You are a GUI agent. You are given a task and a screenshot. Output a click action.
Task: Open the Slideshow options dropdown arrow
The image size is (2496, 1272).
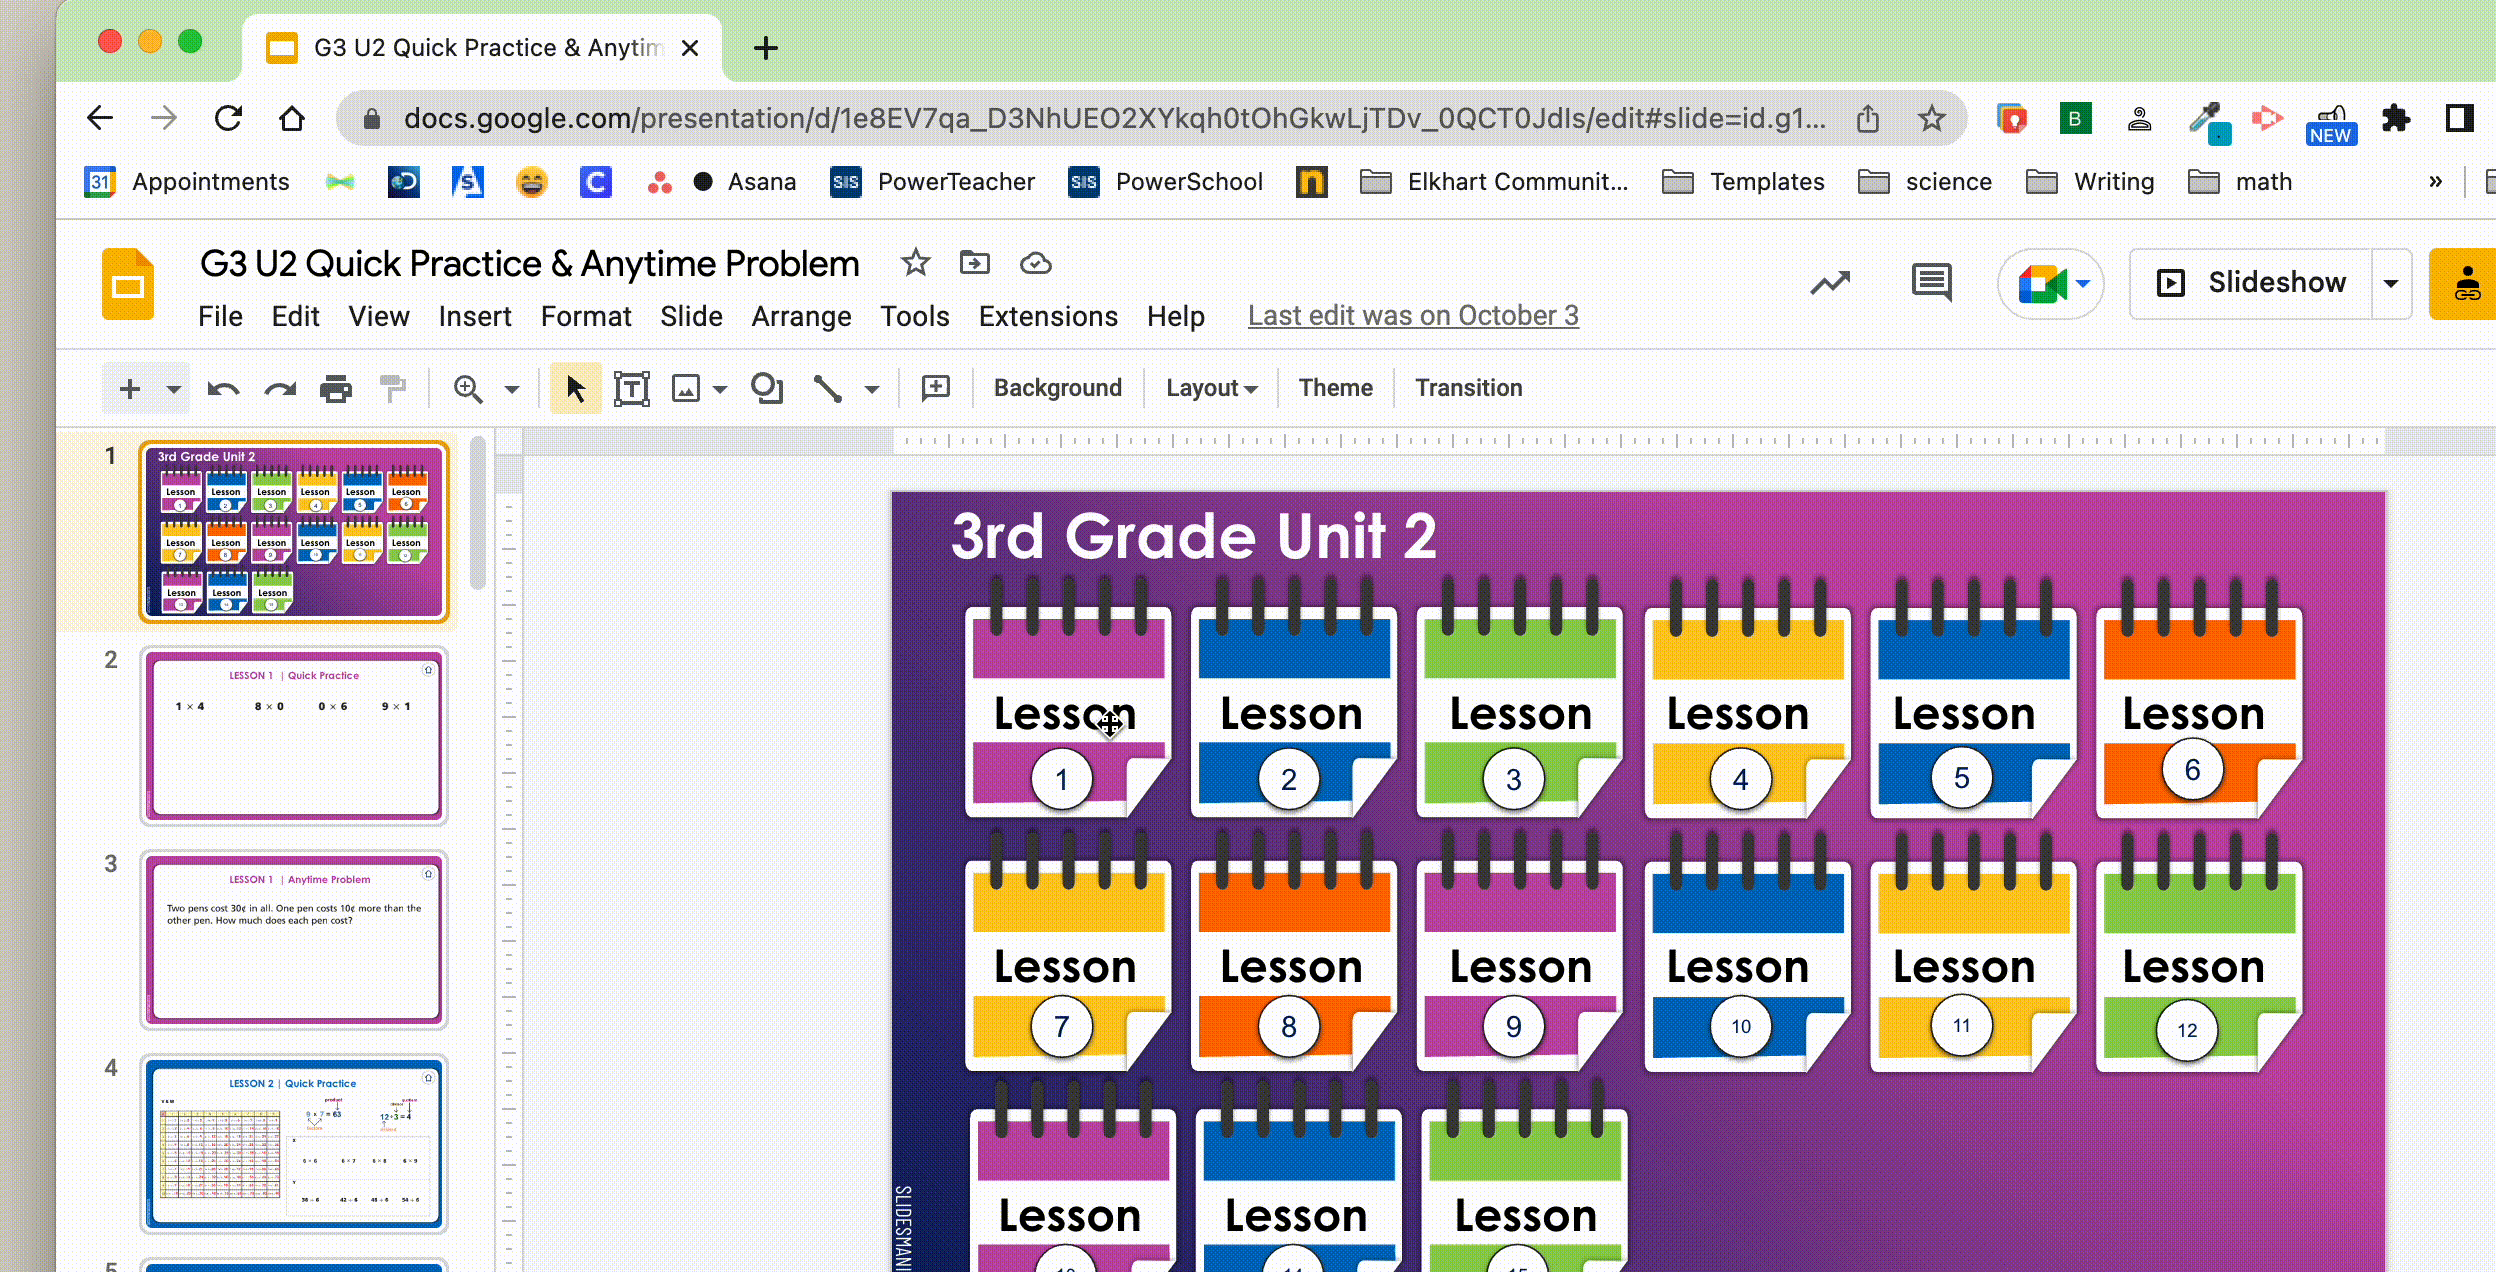[2391, 283]
